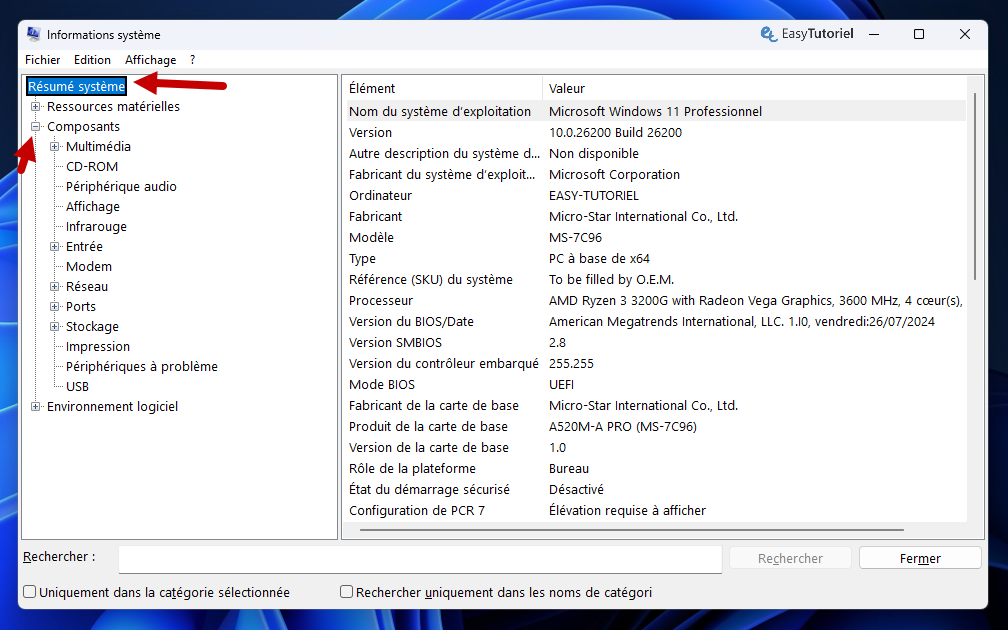Select the Multimédia tree item

coord(98,147)
